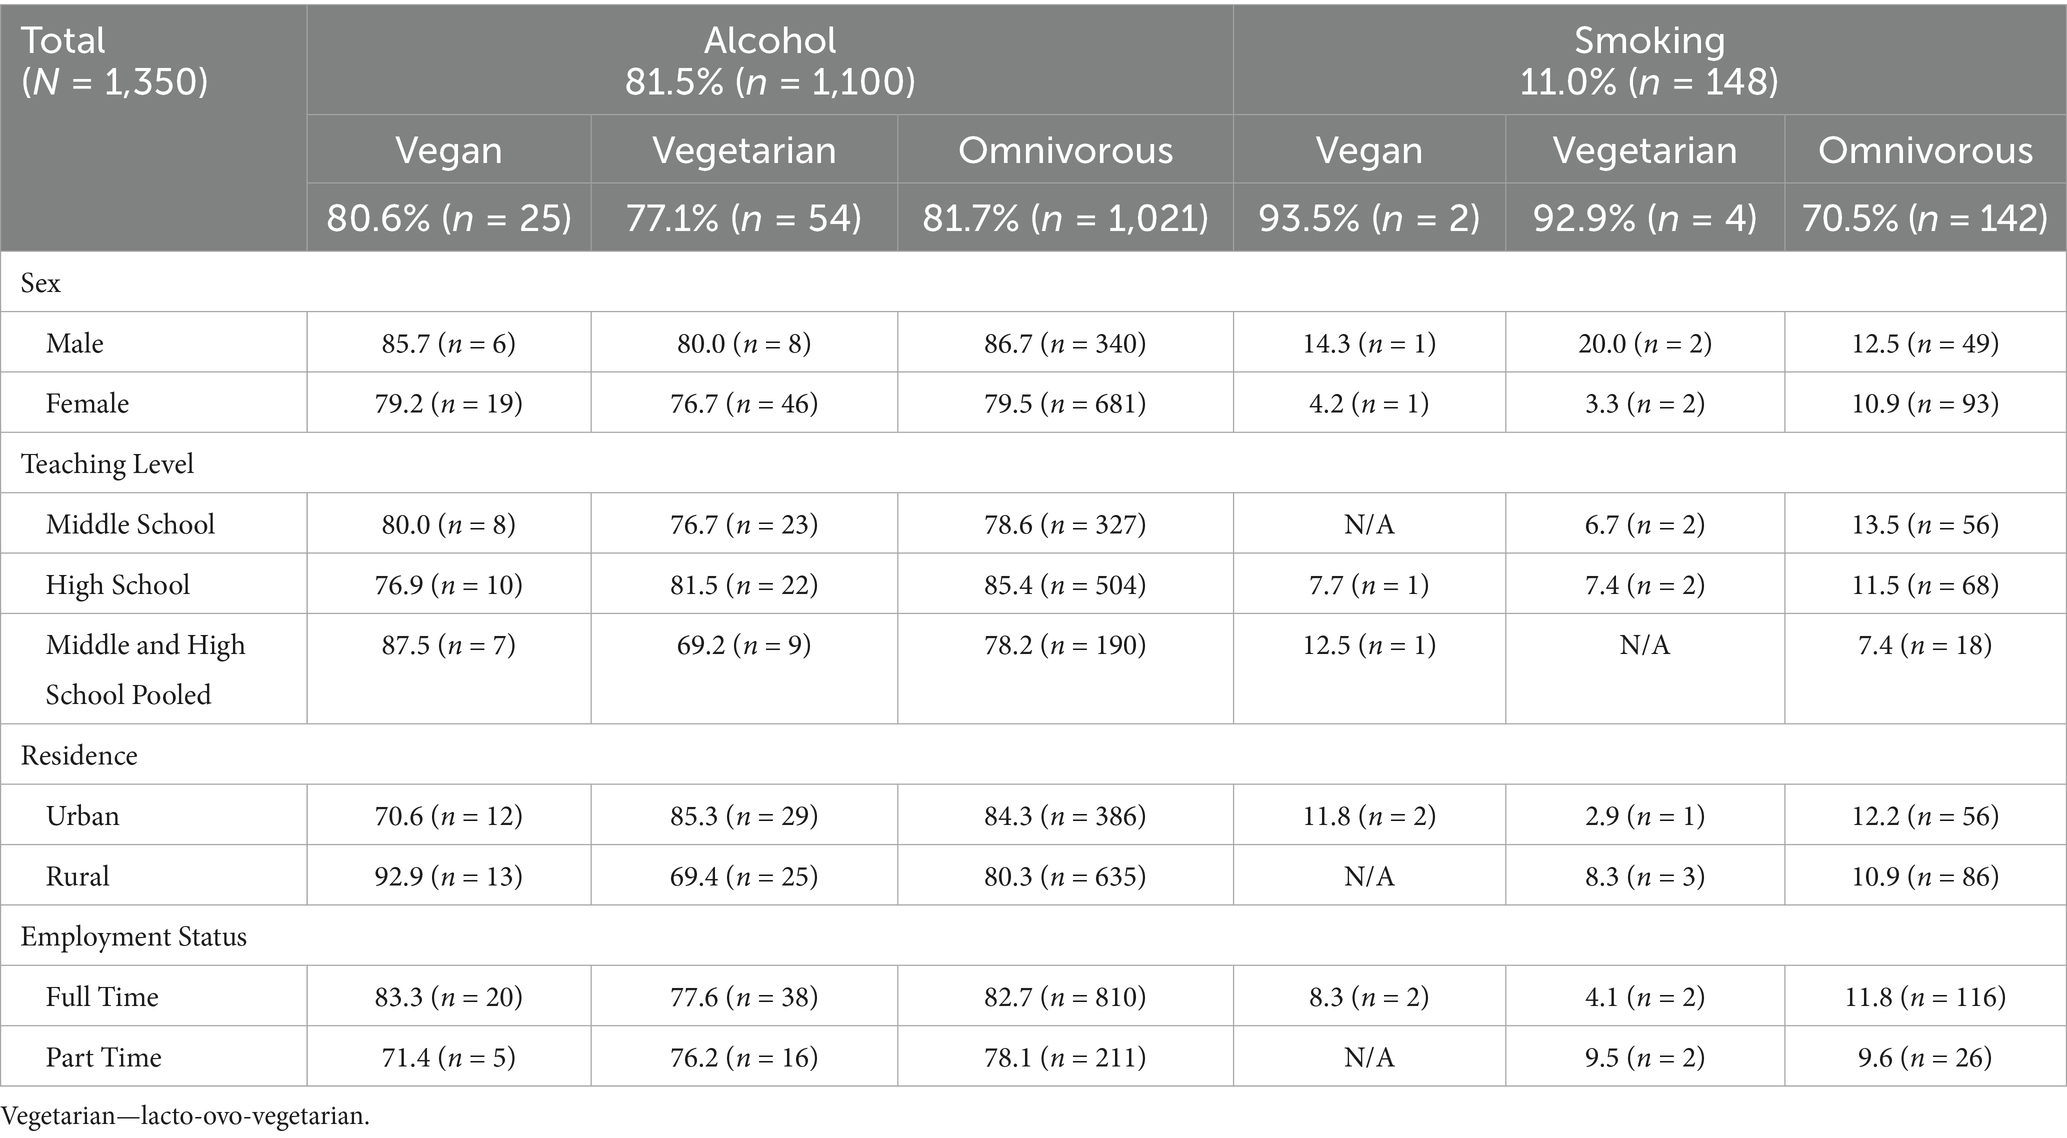Select the Full Time row label
Image resolution: width=2067 pixels, height=1138 pixels.
[x=102, y=996]
